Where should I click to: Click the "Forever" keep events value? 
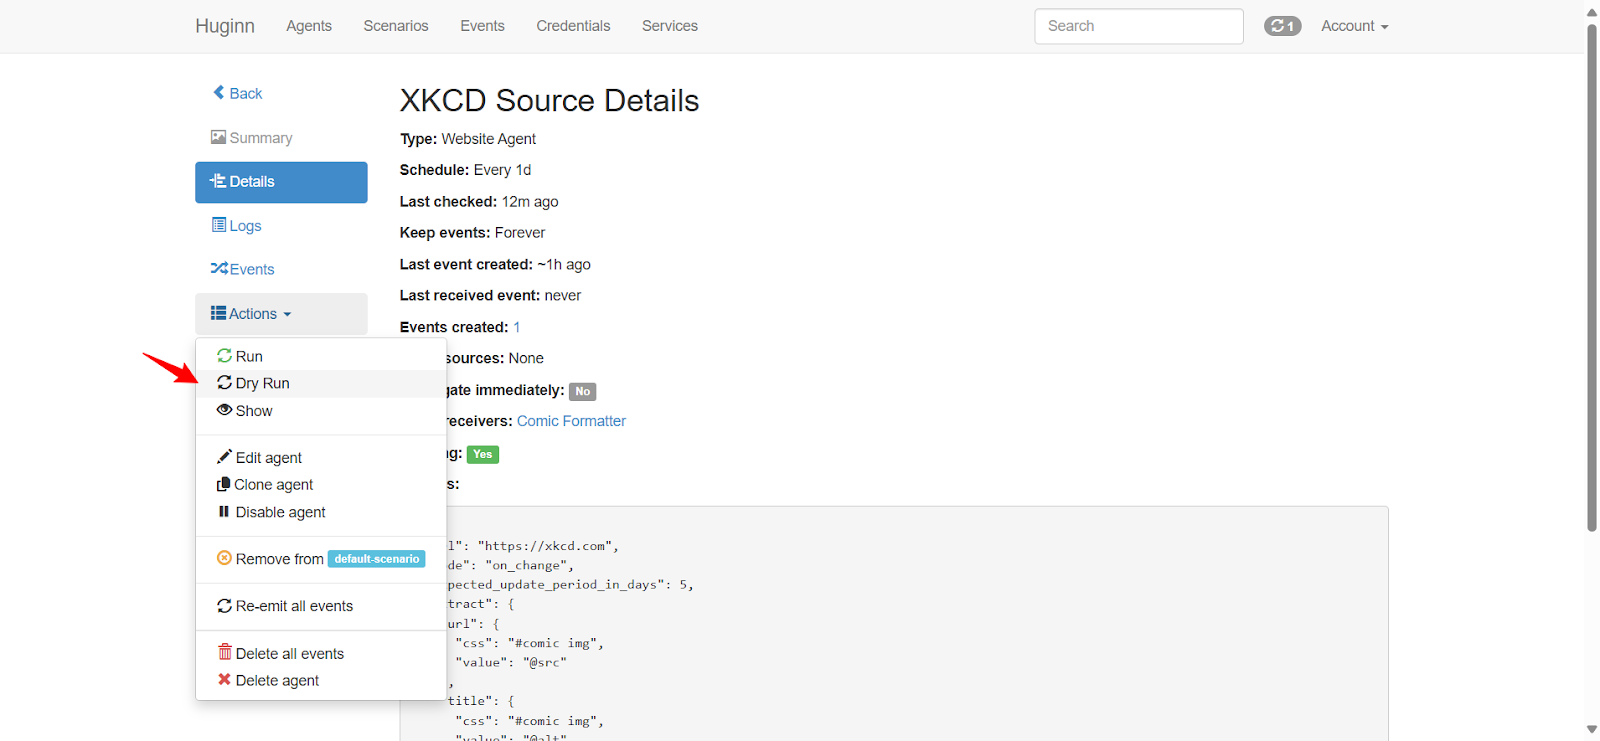click(520, 233)
